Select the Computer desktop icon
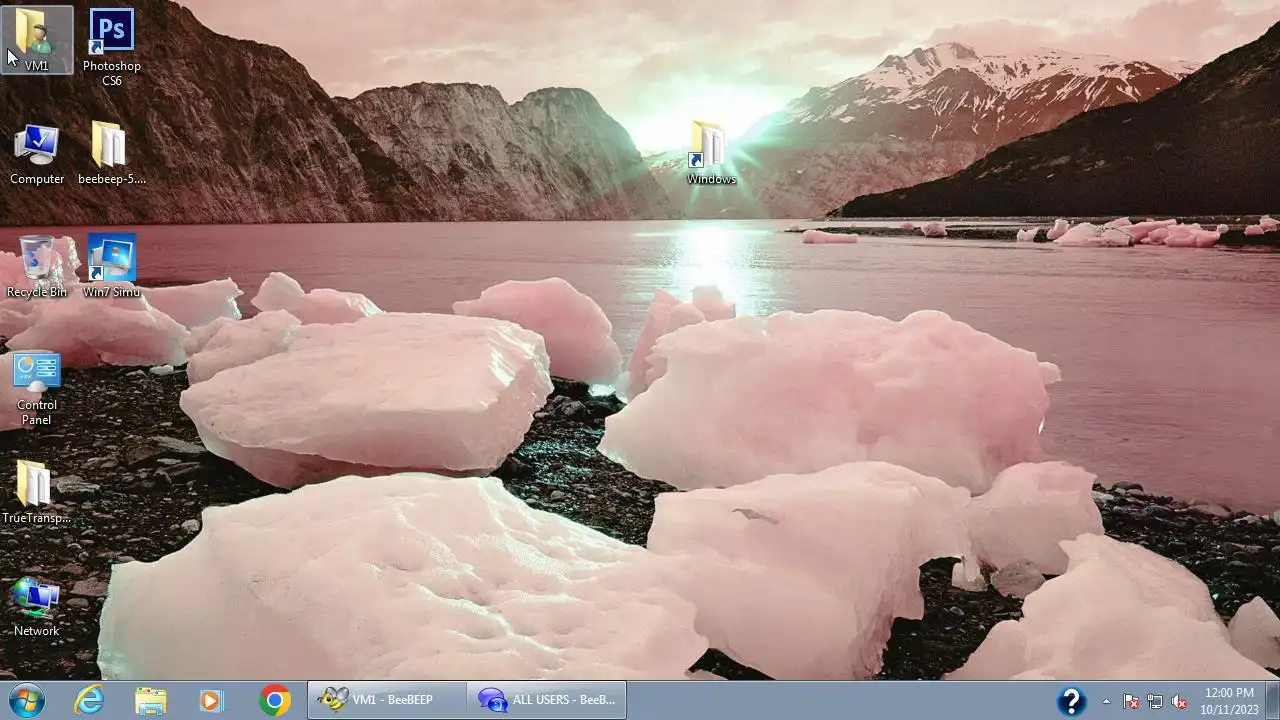Image resolution: width=1280 pixels, height=720 pixels. [37, 154]
